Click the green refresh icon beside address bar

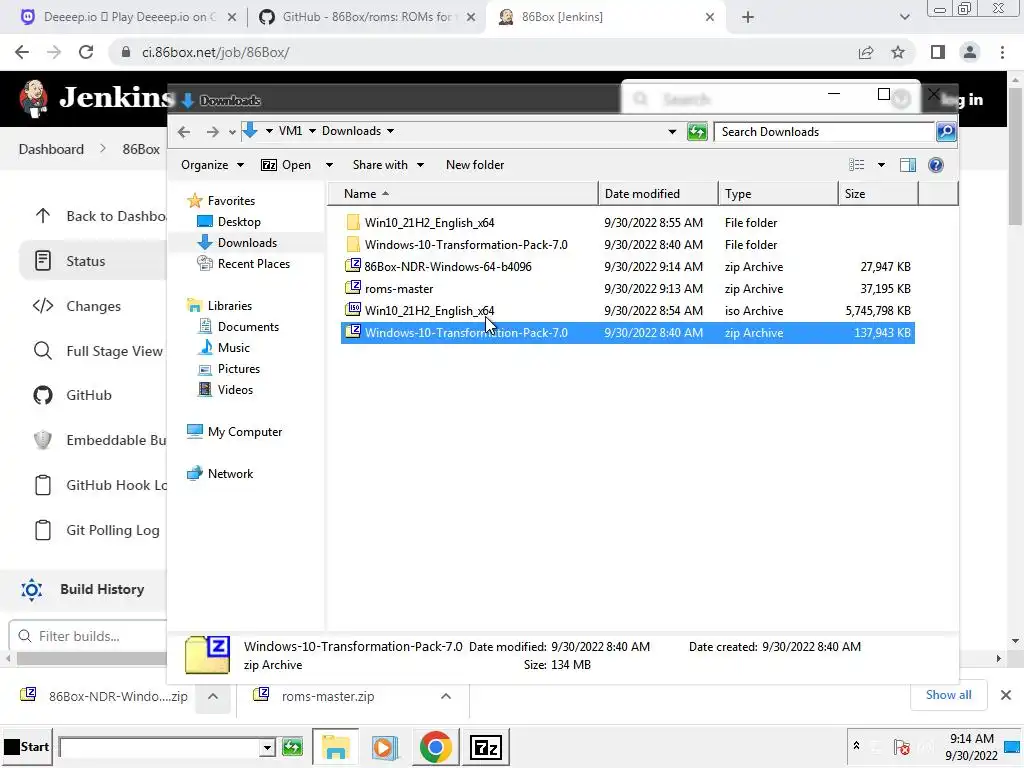(x=697, y=131)
